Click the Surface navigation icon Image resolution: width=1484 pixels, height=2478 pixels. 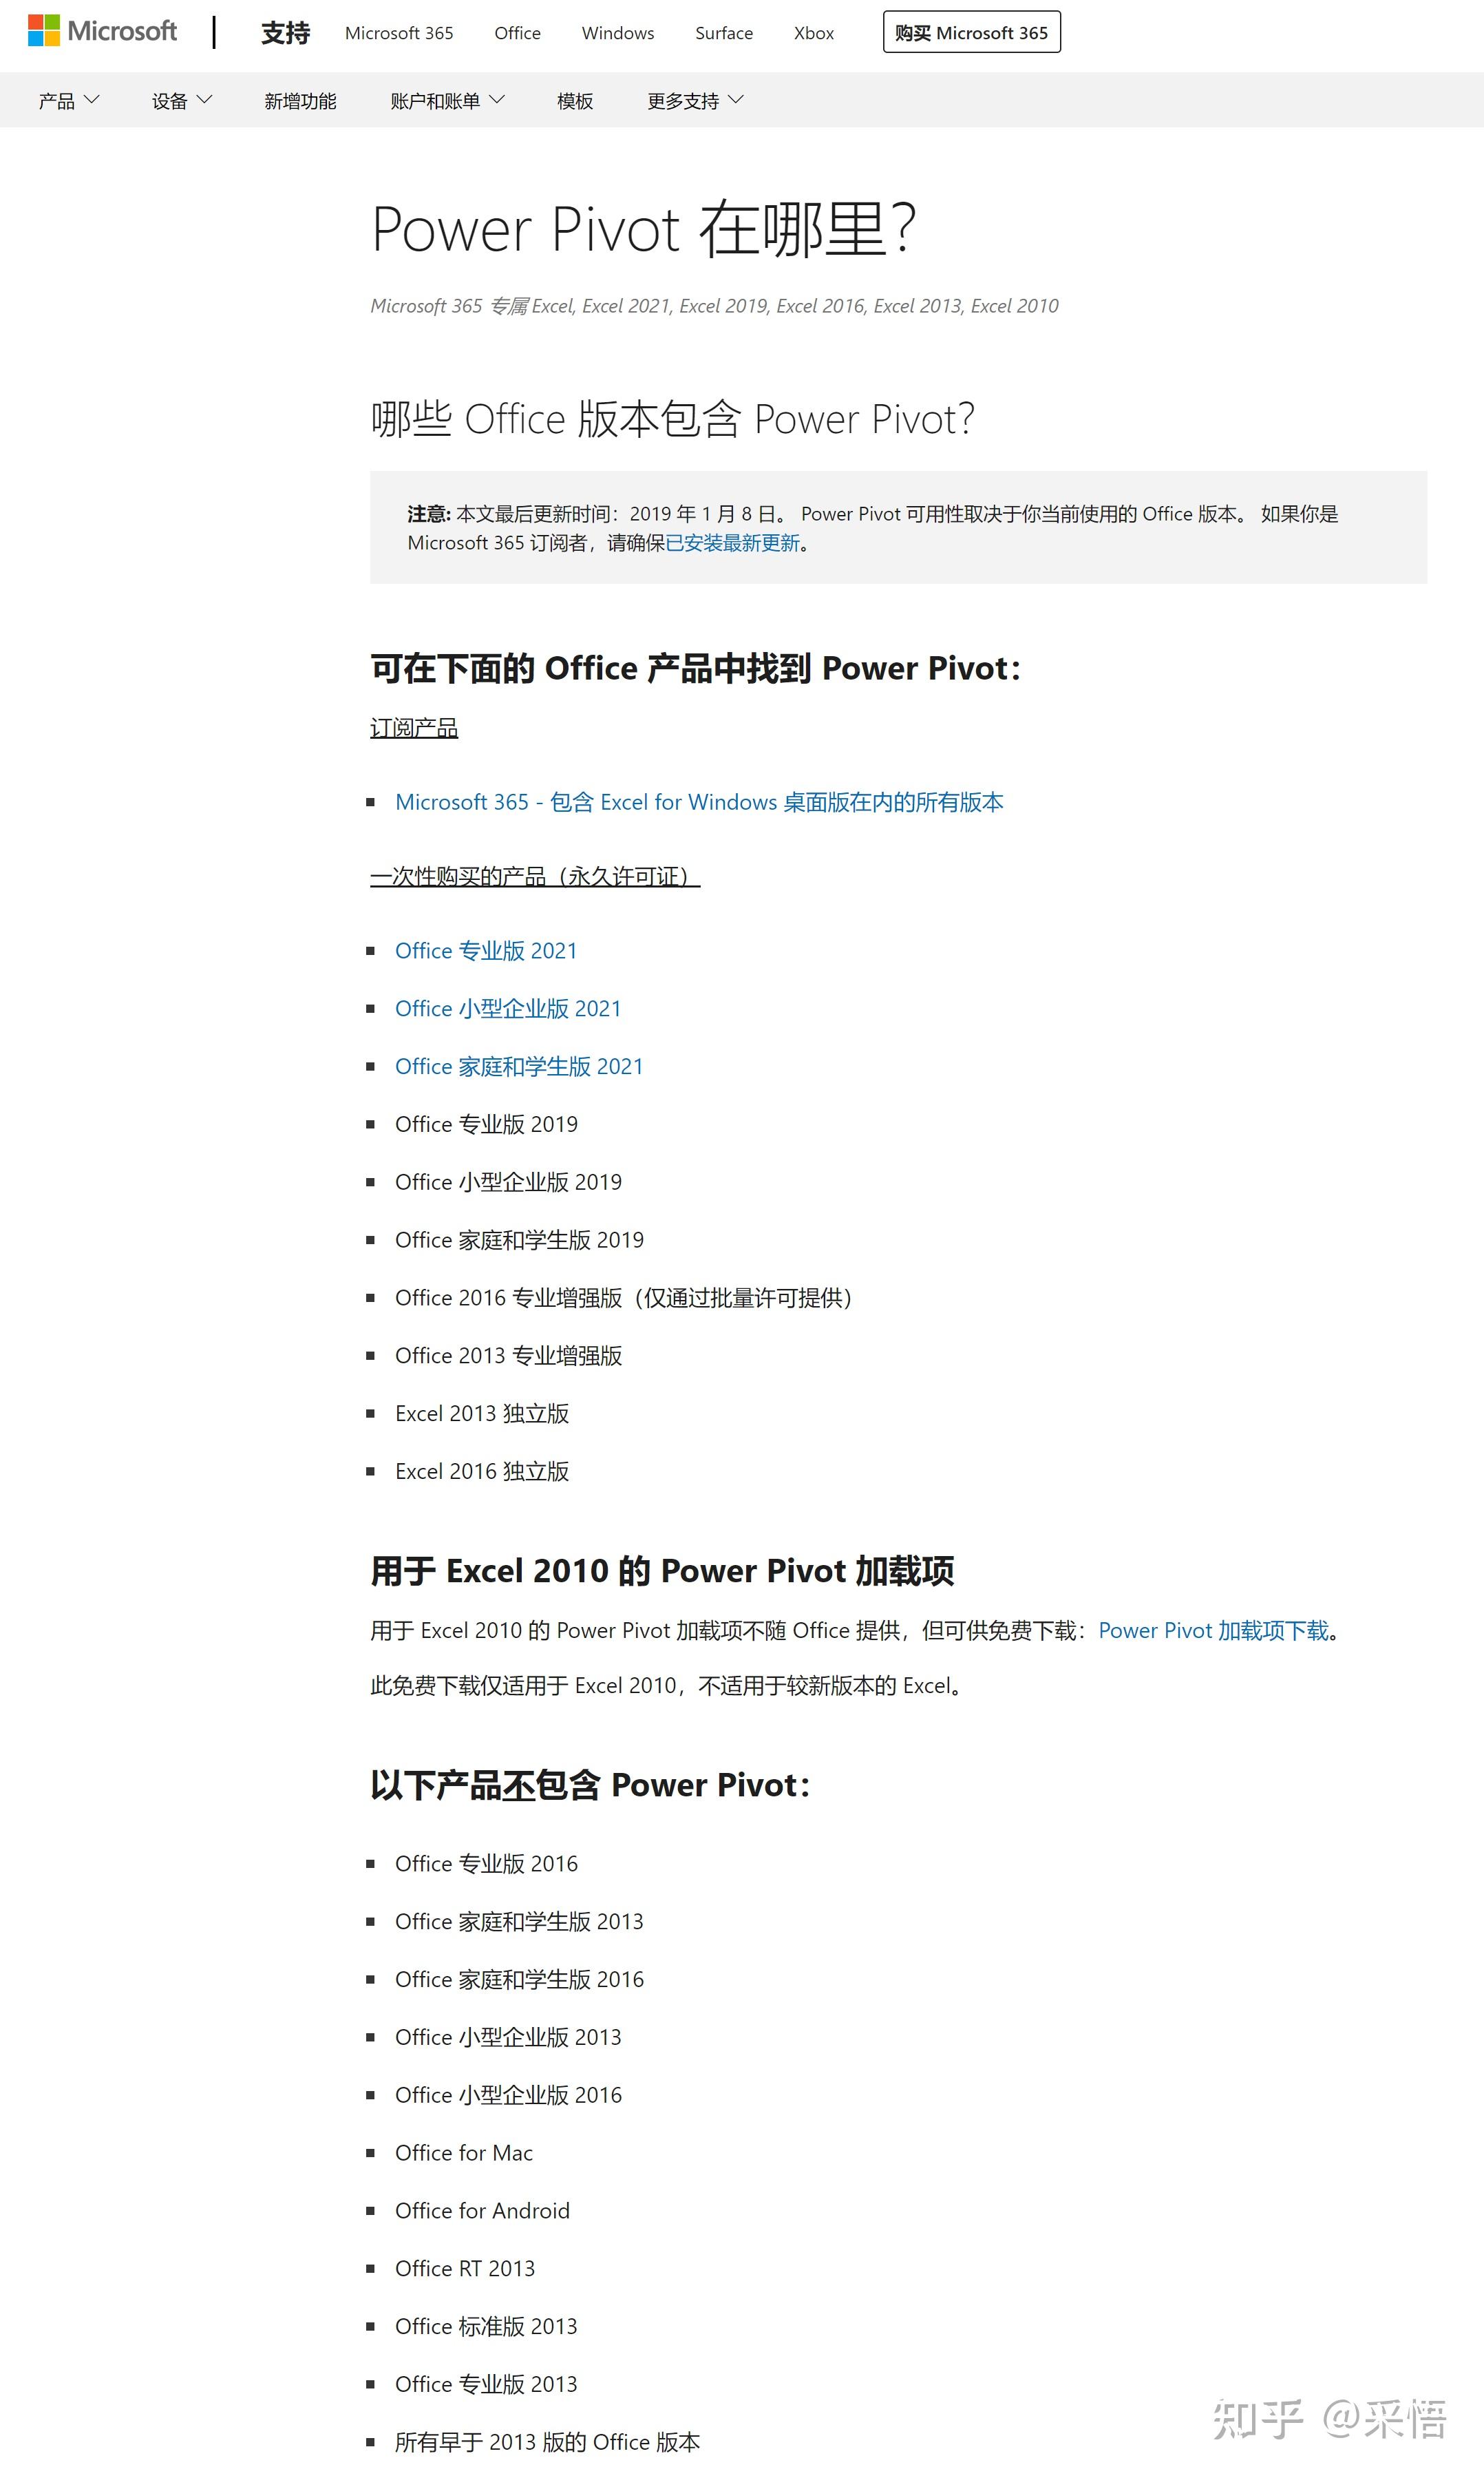(724, 32)
